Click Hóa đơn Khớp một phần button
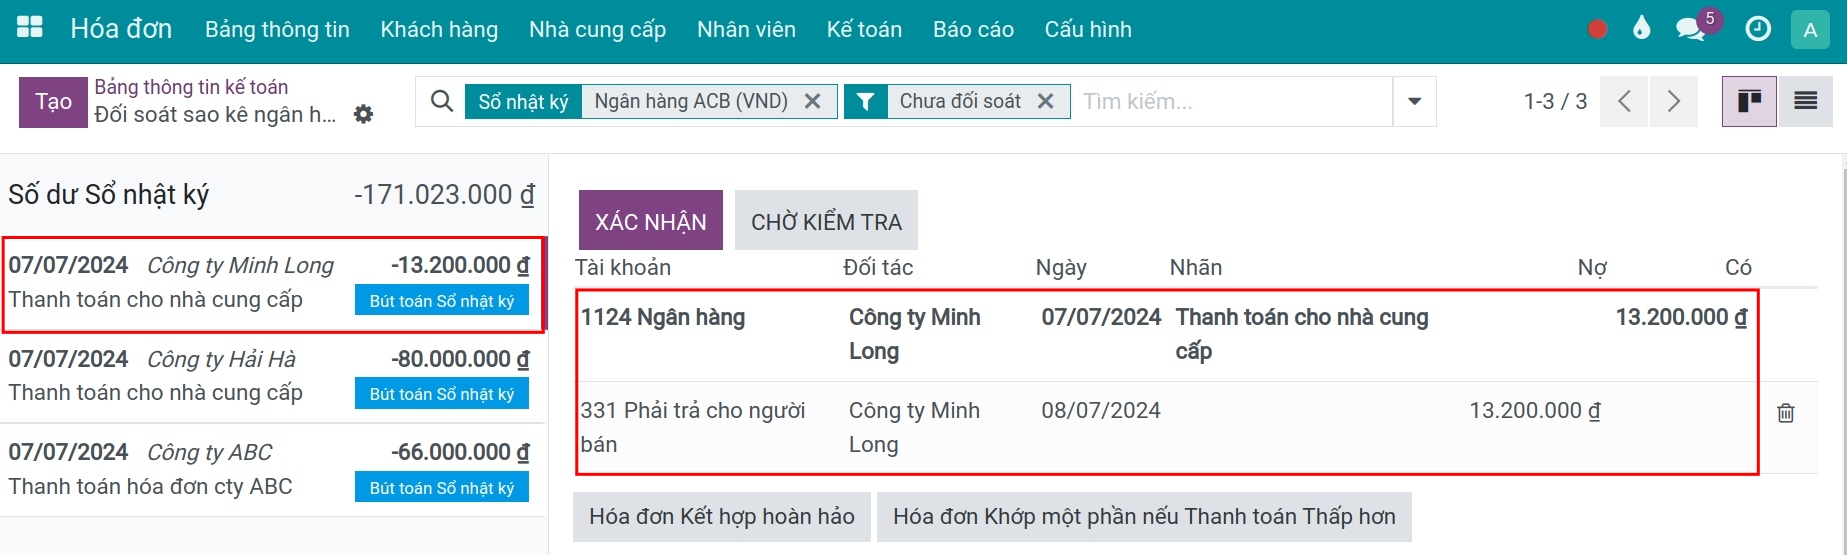 [1144, 517]
